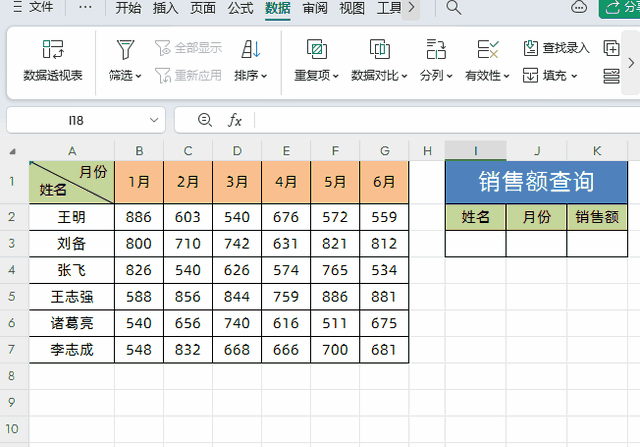Image resolution: width=640 pixels, height=447 pixels.
Task: Select column I header
Action: coord(476,151)
